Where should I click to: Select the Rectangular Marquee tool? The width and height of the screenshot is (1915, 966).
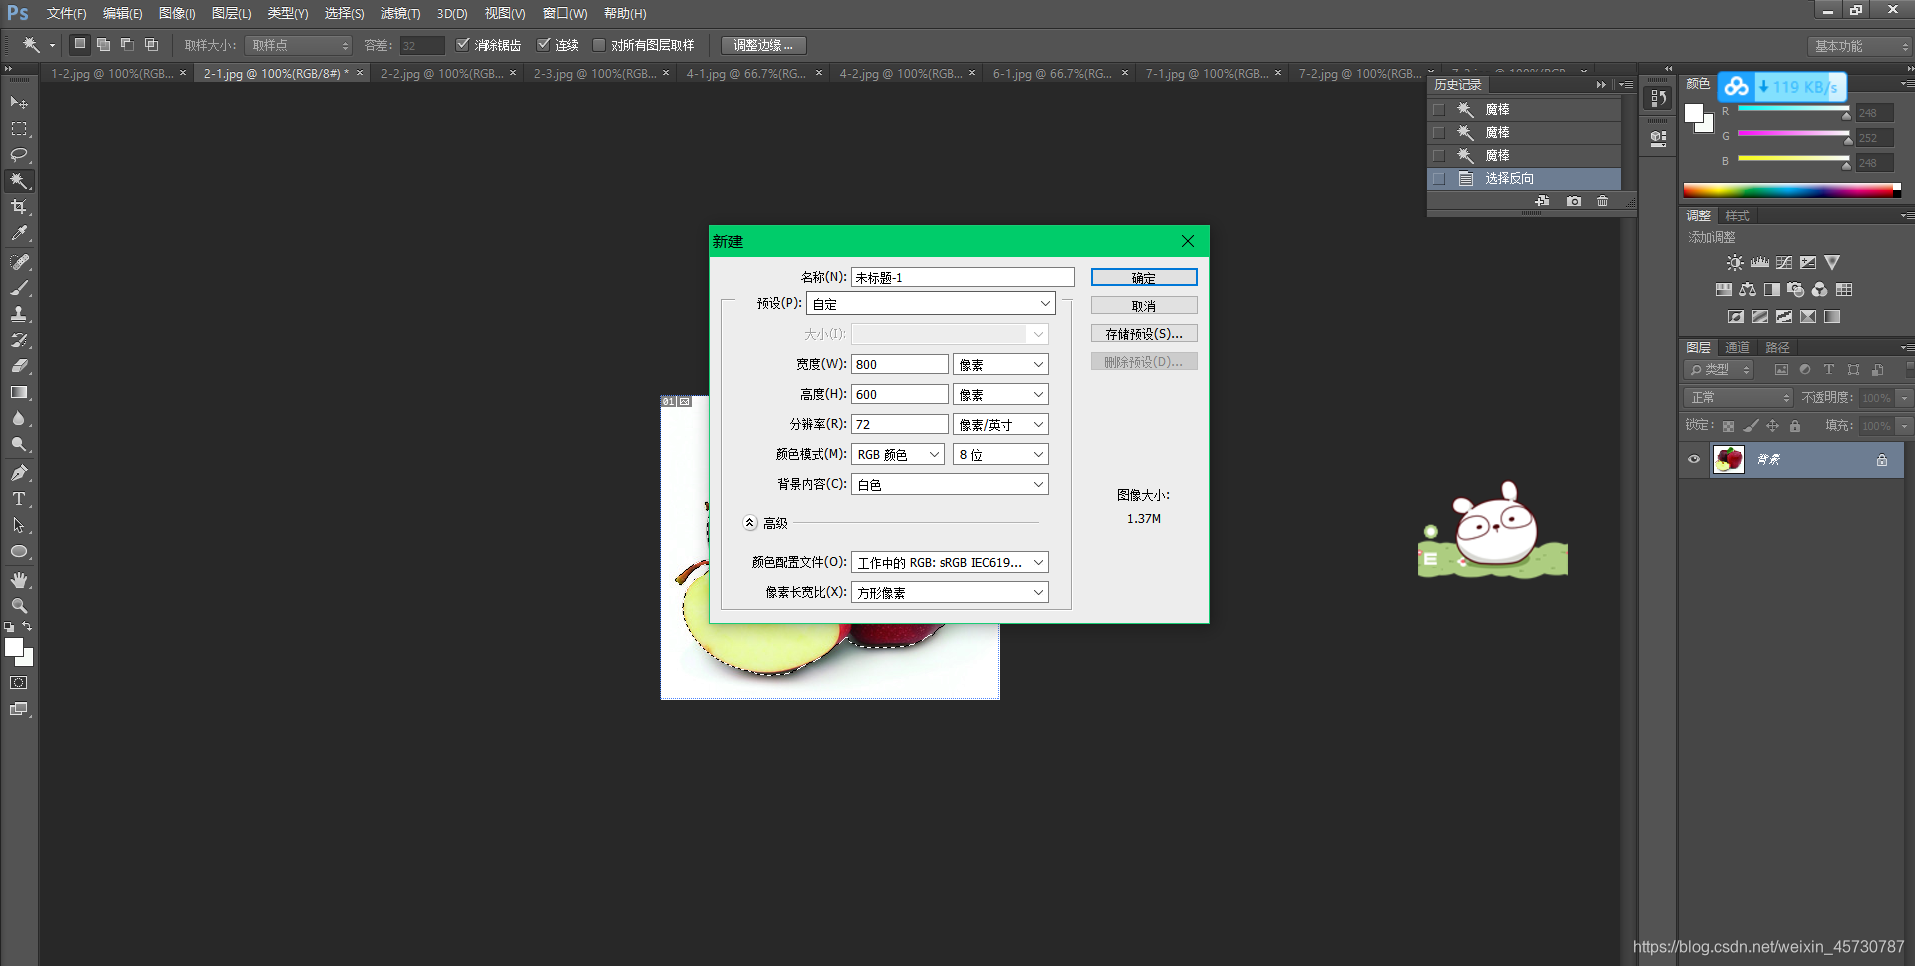coord(19,129)
